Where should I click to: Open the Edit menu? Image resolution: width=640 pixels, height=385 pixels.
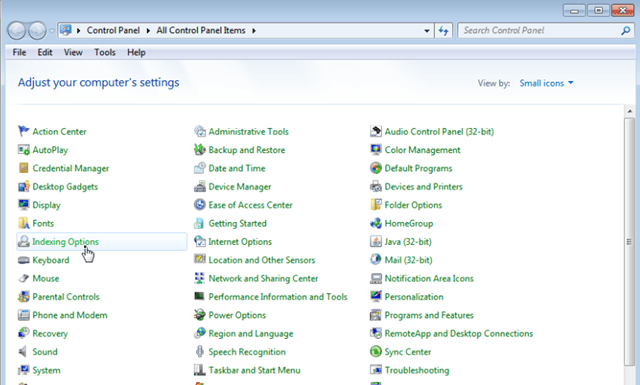pyautogui.click(x=45, y=52)
